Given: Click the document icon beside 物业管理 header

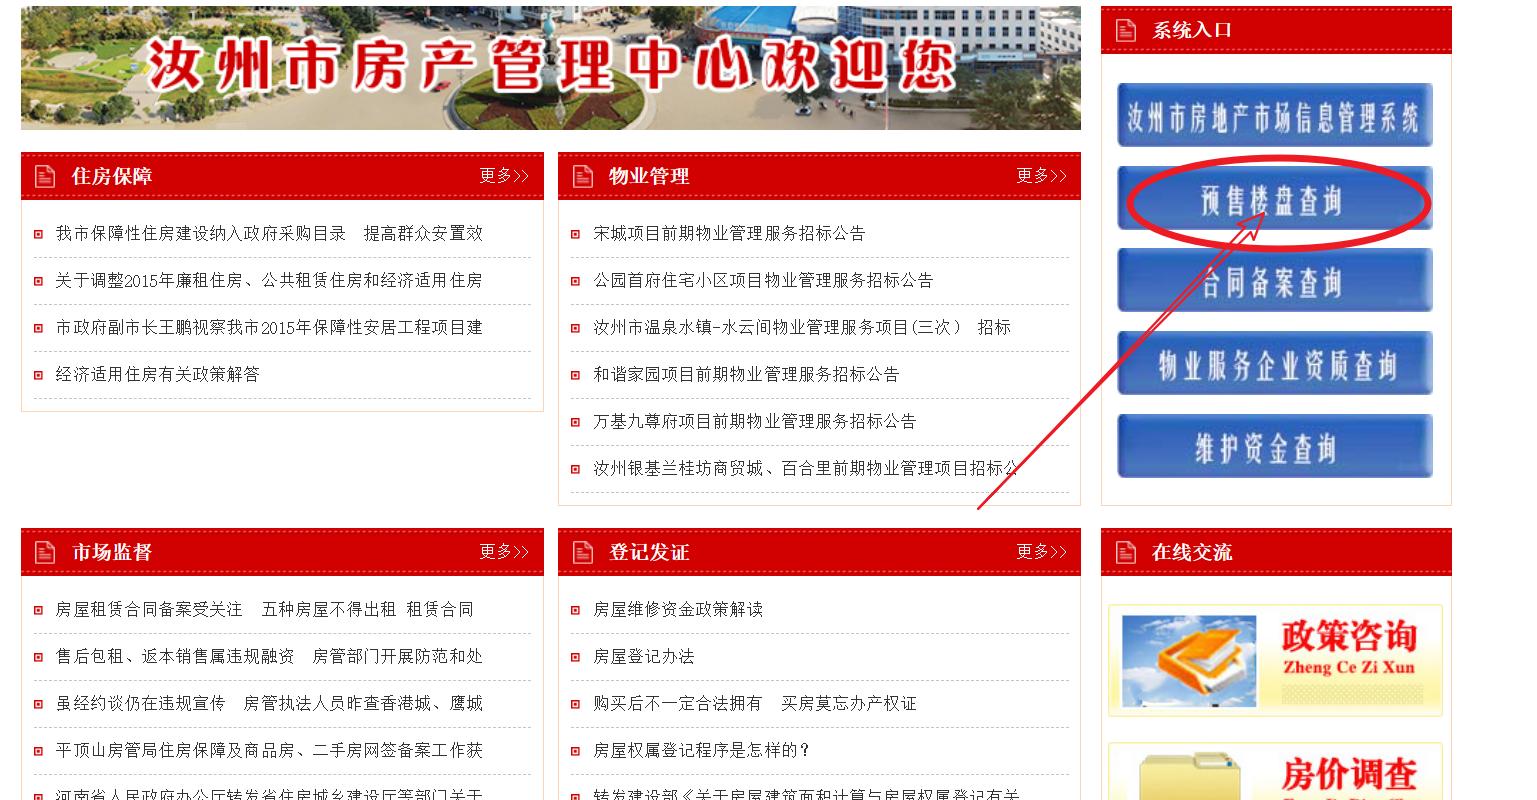Looking at the screenshot, I should click(x=582, y=176).
